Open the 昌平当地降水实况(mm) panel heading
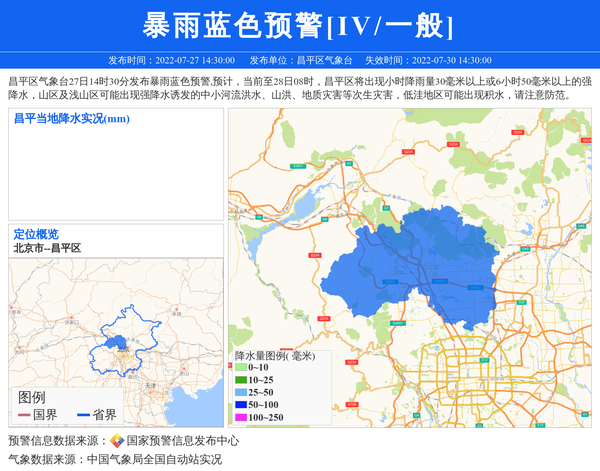The height and width of the screenshot is (471, 600). tap(71, 119)
